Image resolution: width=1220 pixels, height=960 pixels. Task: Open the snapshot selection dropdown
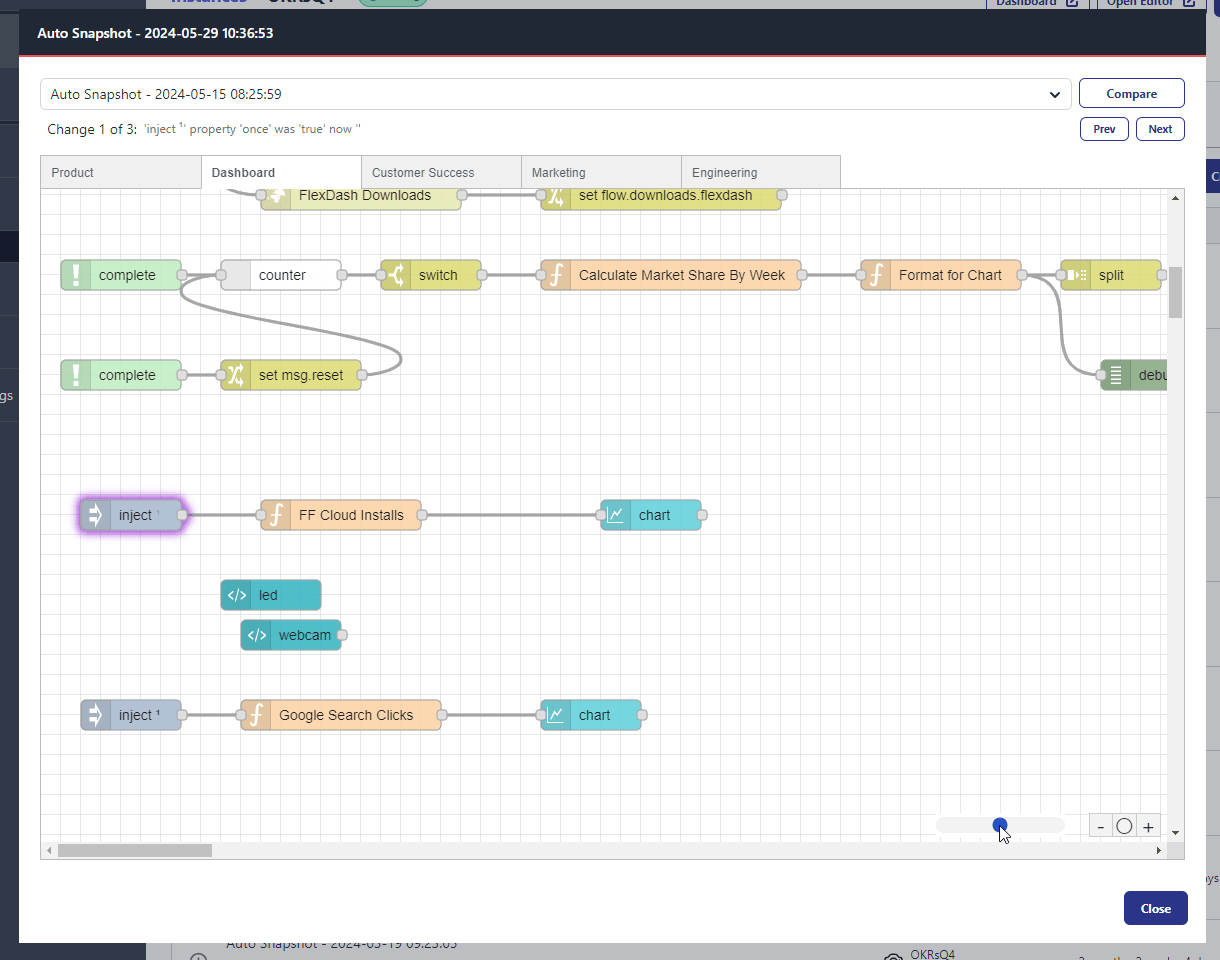(x=1054, y=93)
